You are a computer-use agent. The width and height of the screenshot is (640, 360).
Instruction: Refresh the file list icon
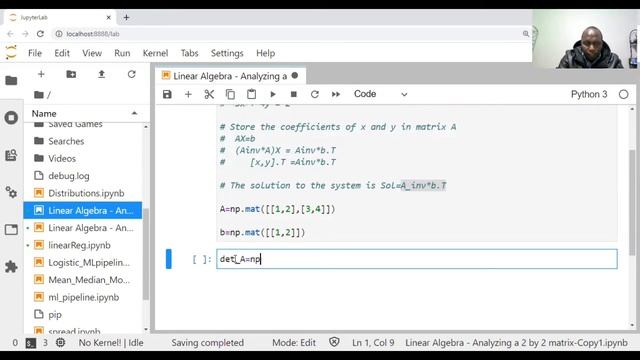click(131, 74)
